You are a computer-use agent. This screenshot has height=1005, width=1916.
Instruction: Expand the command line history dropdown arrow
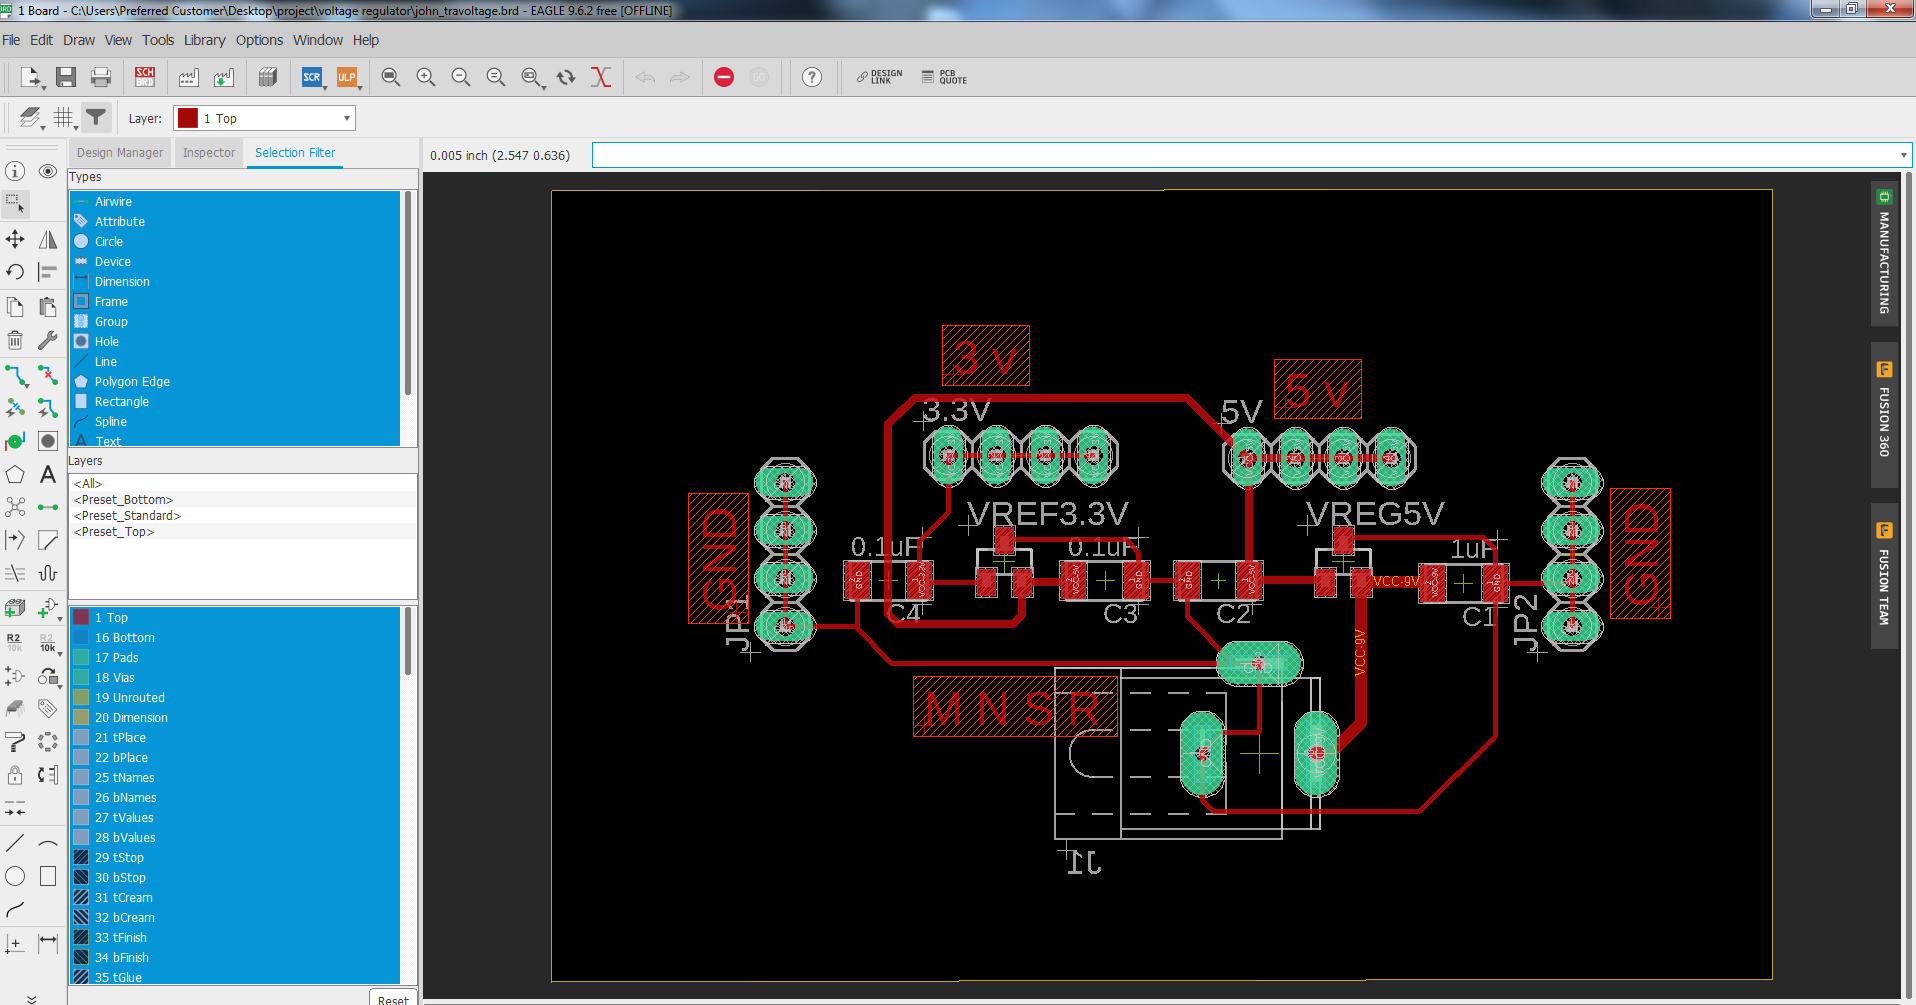coord(1903,155)
